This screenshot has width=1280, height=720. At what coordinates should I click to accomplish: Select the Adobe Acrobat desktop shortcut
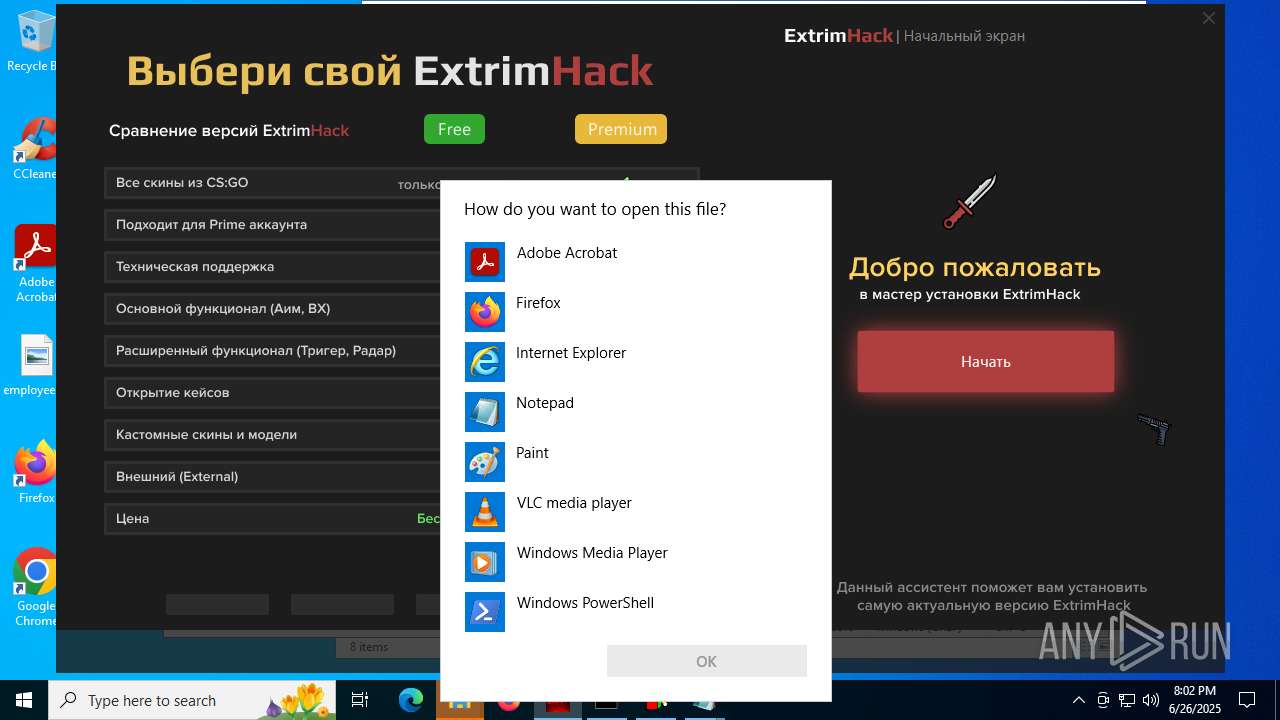(x=35, y=263)
